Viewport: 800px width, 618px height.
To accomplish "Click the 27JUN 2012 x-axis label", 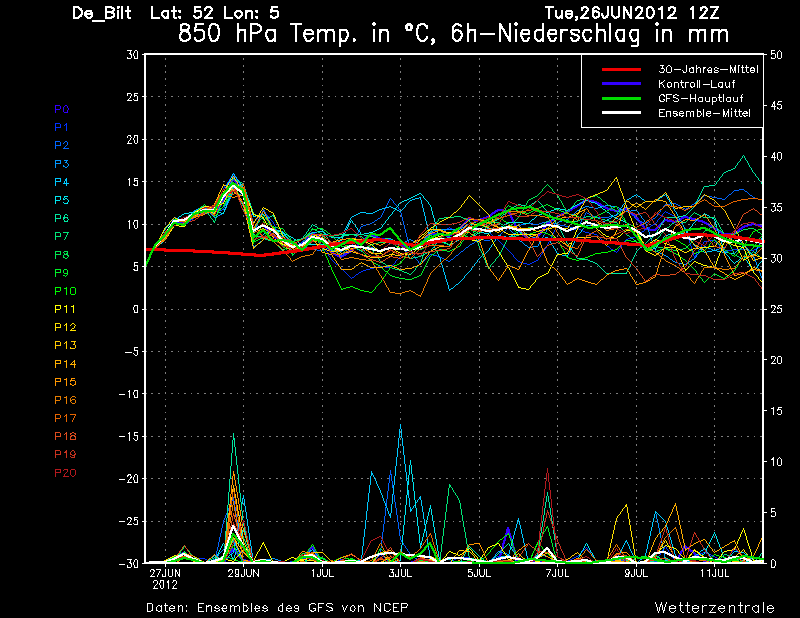I will 165,579.
